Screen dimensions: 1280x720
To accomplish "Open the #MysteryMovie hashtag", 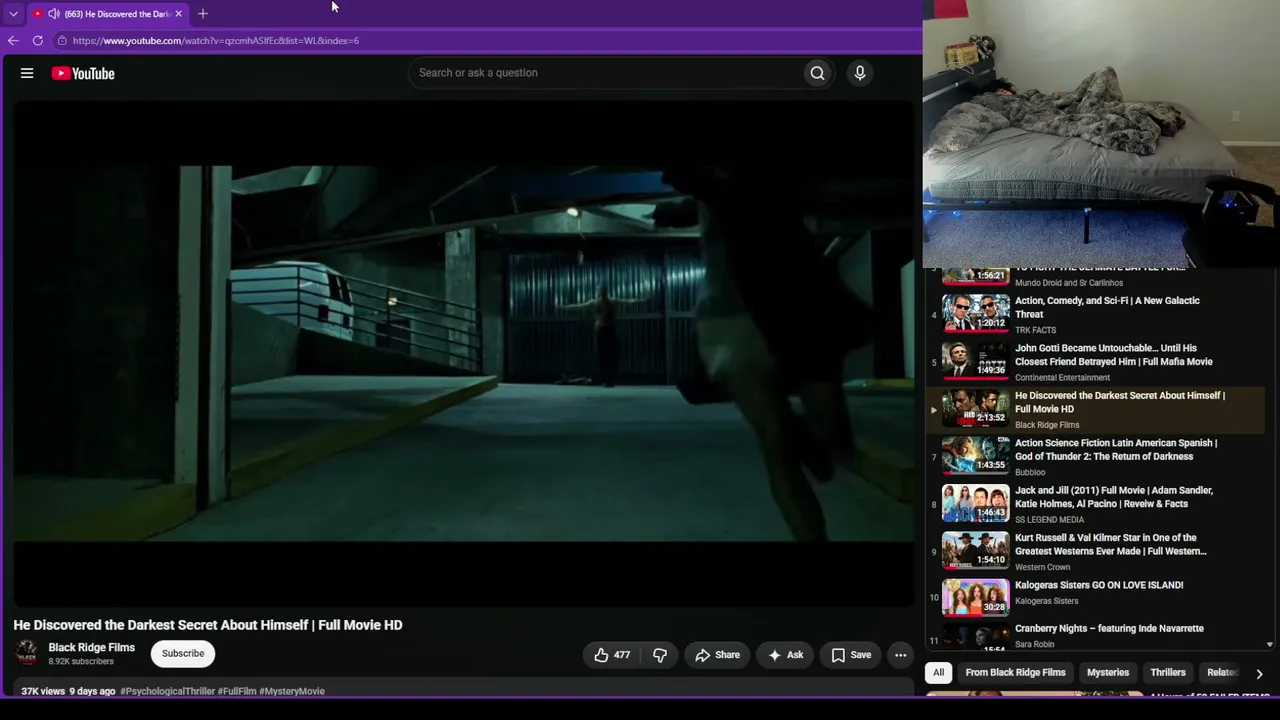I will [292, 691].
